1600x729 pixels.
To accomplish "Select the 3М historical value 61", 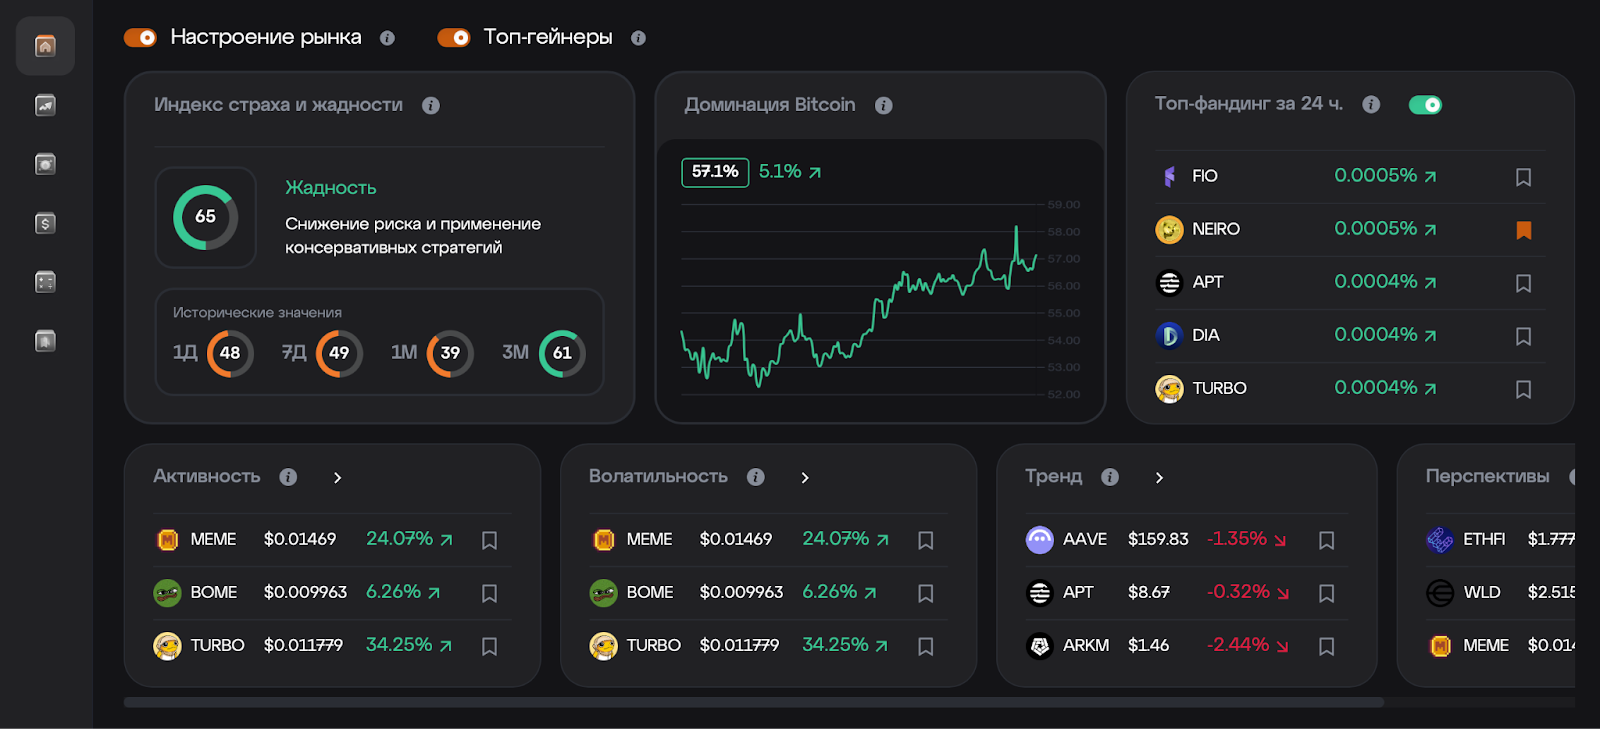I will 562,353.
